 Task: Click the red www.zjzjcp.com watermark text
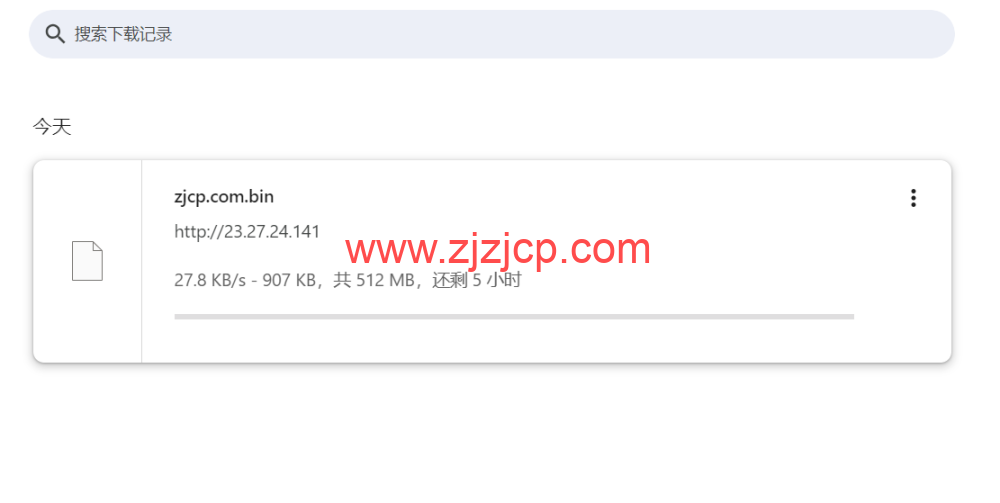point(497,249)
